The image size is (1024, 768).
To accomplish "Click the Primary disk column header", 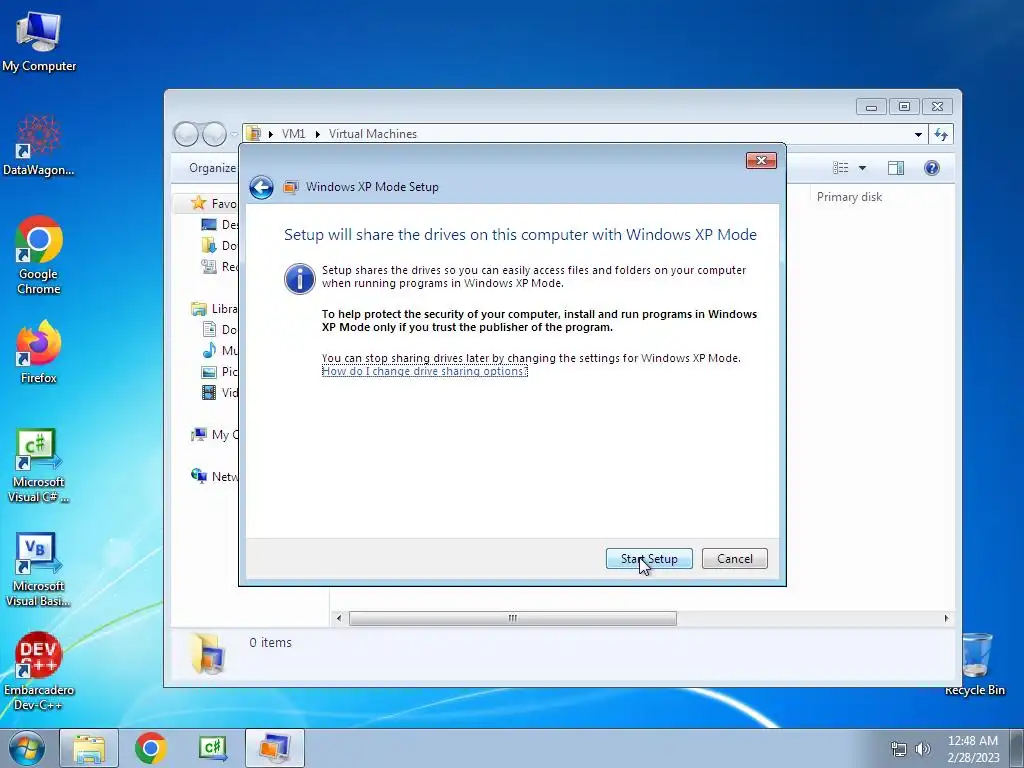I will click(x=849, y=197).
